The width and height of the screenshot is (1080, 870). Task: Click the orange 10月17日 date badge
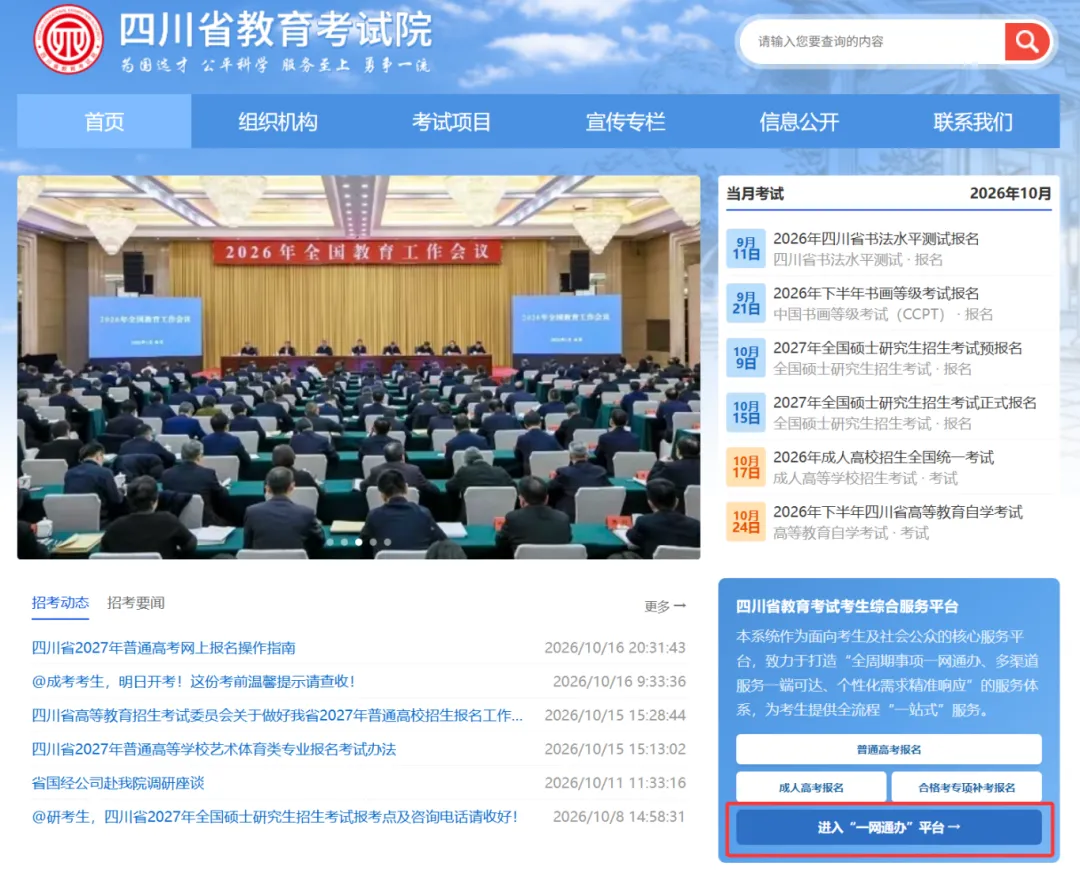tap(746, 467)
